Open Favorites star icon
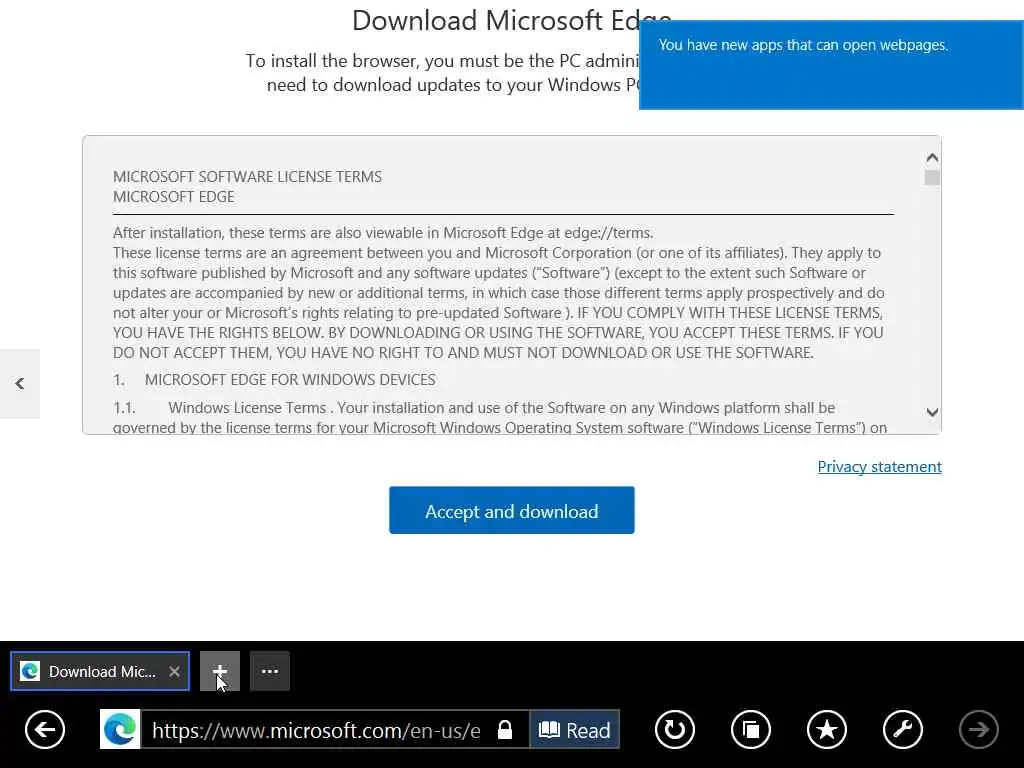The height and width of the screenshot is (768, 1024). click(827, 729)
